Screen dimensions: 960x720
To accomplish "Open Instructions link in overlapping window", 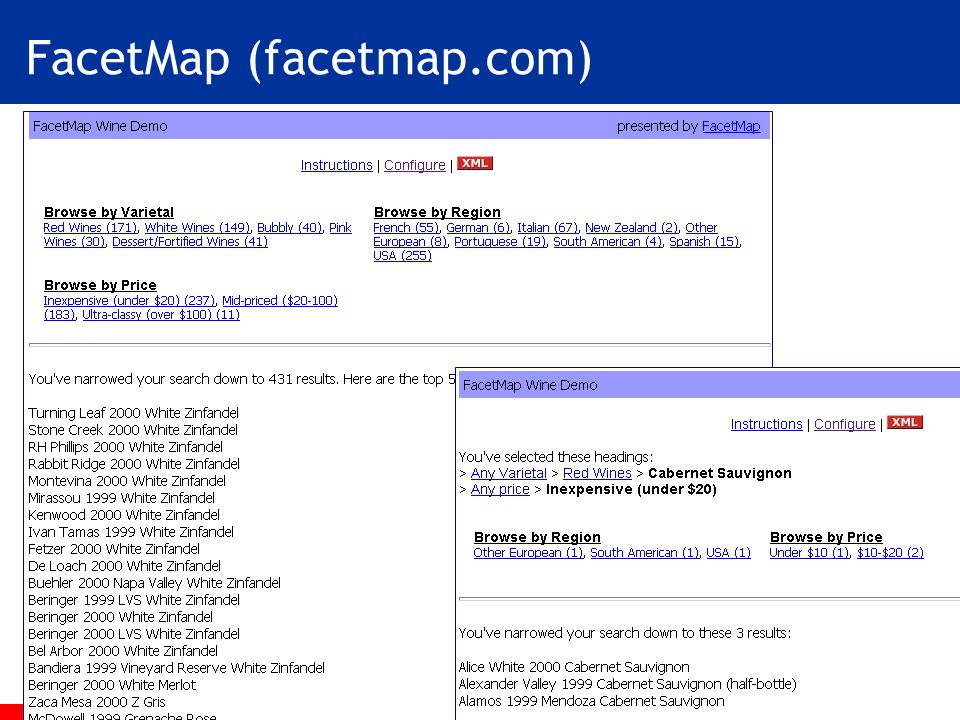I will [766, 424].
